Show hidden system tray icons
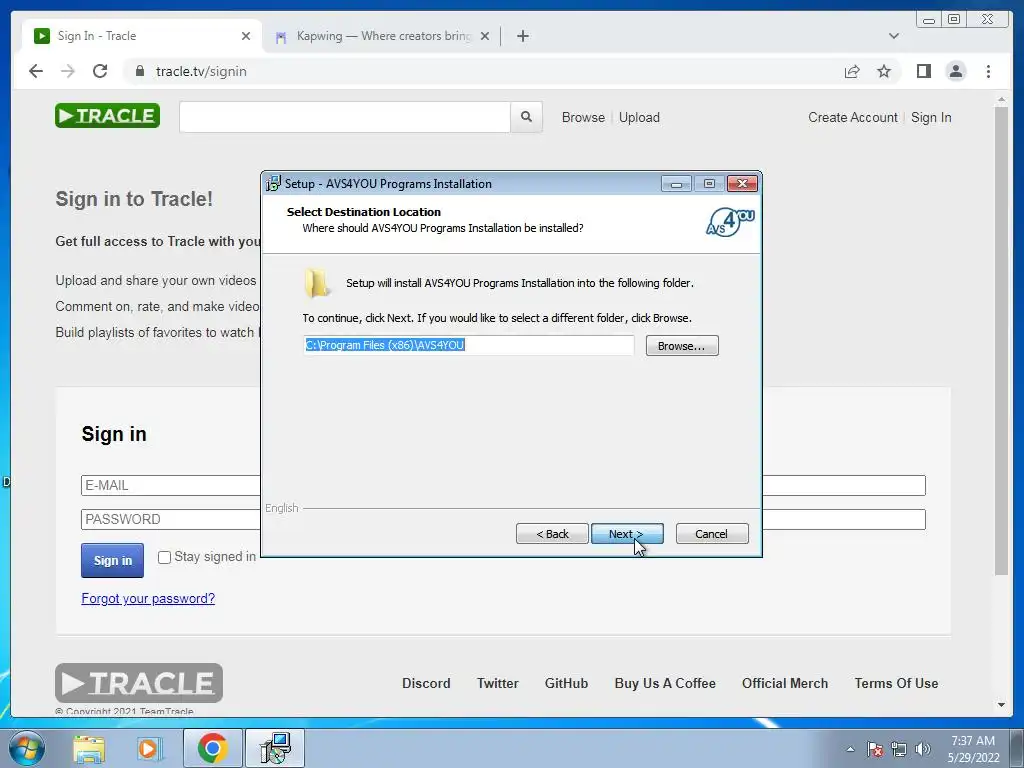Screen dimensions: 1024x768 pyautogui.click(x=850, y=749)
